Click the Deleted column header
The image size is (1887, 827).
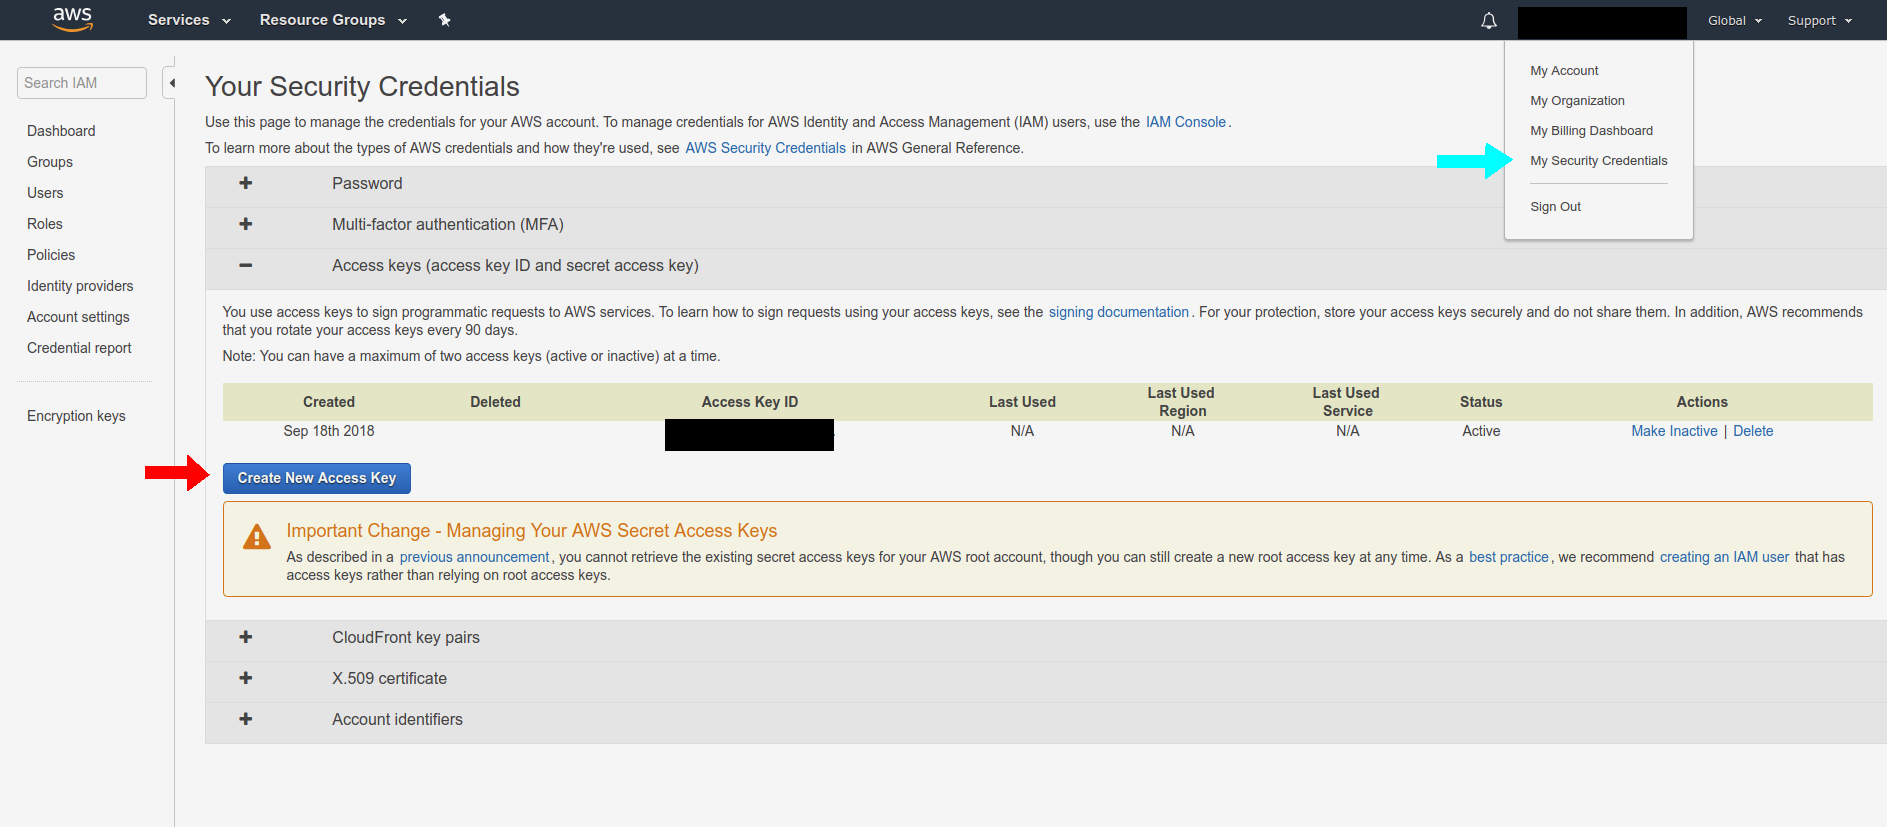coord(495,402)
